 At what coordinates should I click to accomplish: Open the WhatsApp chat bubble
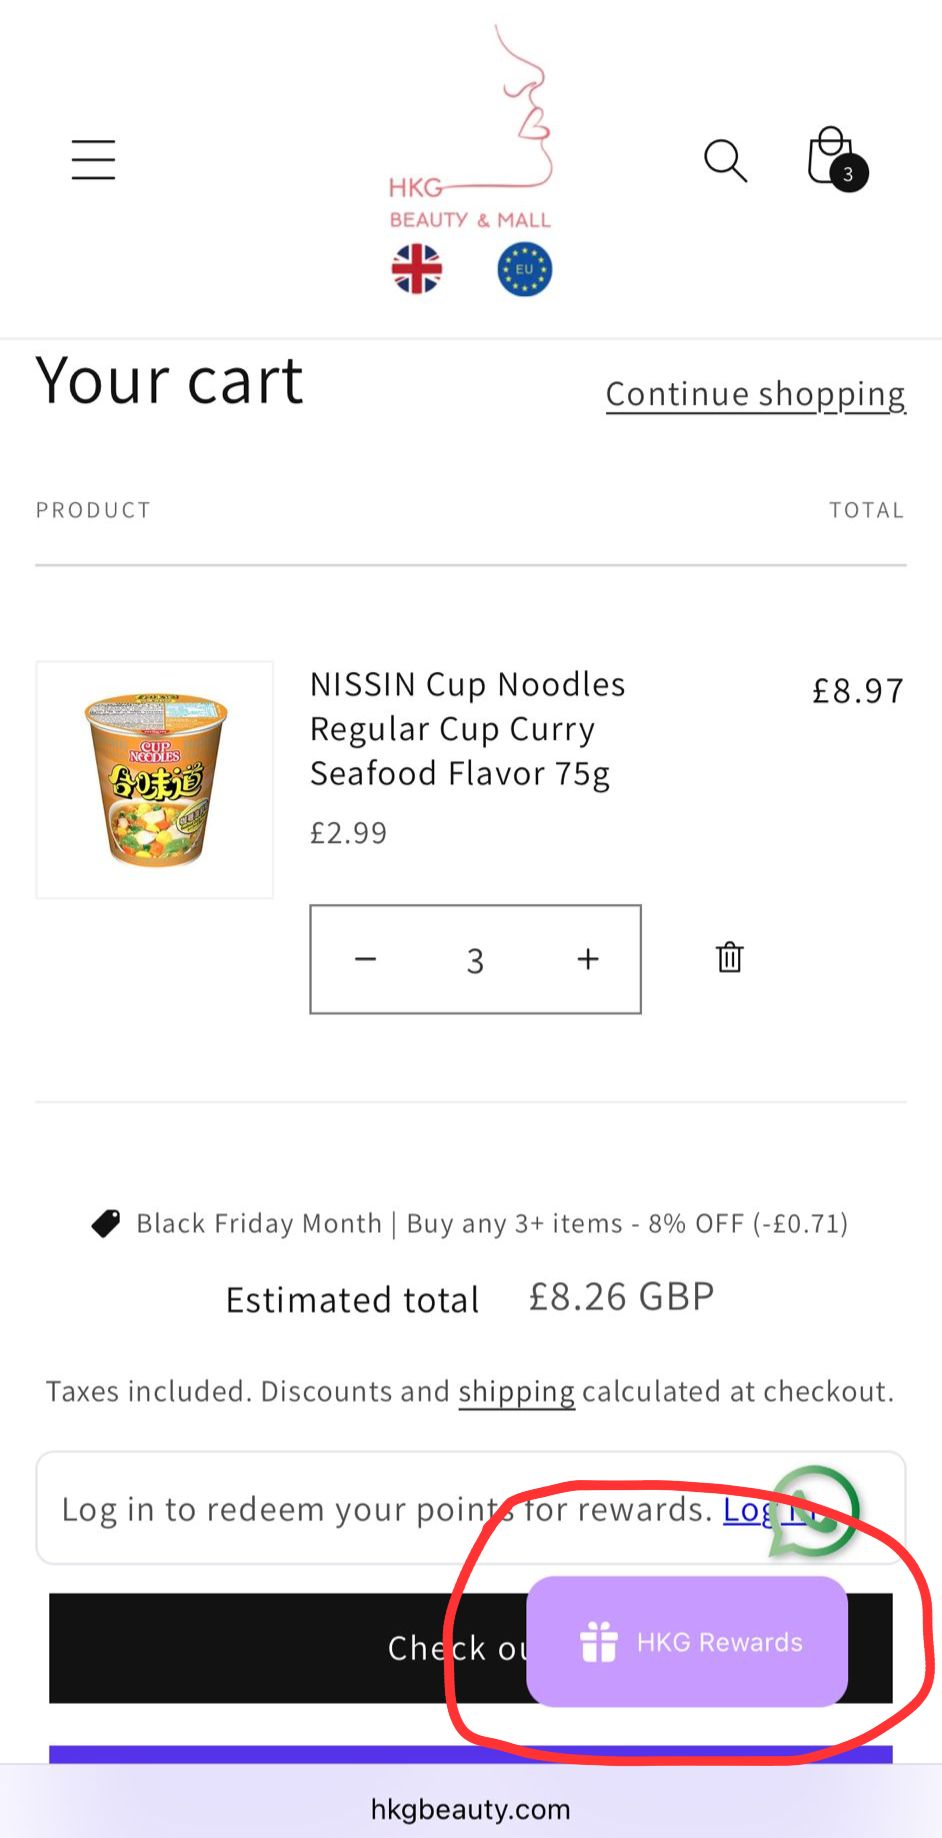[x=815, y=1508]
